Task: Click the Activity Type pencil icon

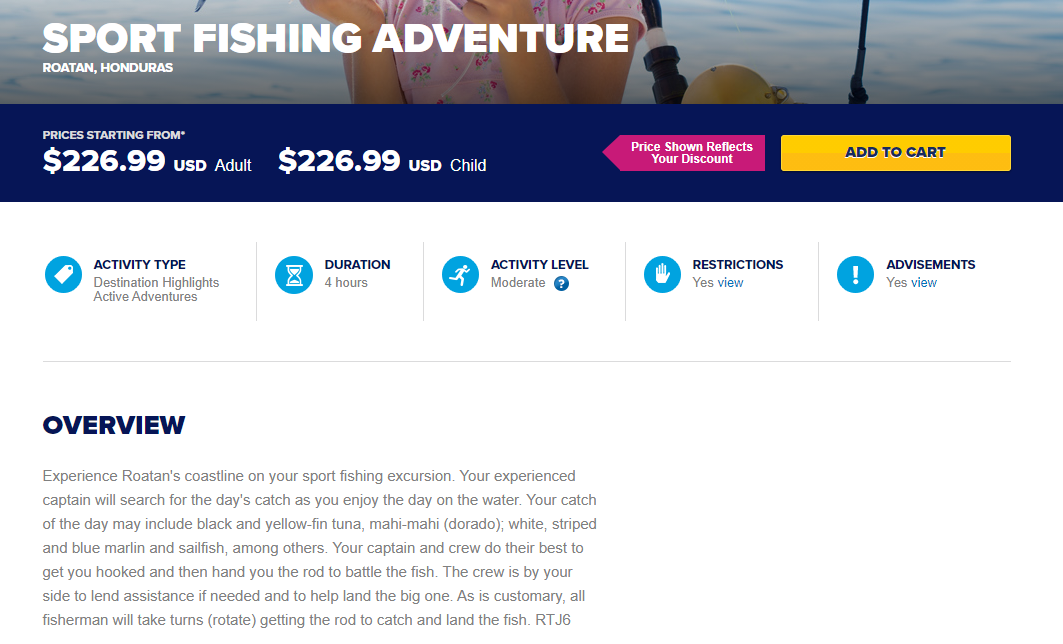Action: click(x=63, y=273)
